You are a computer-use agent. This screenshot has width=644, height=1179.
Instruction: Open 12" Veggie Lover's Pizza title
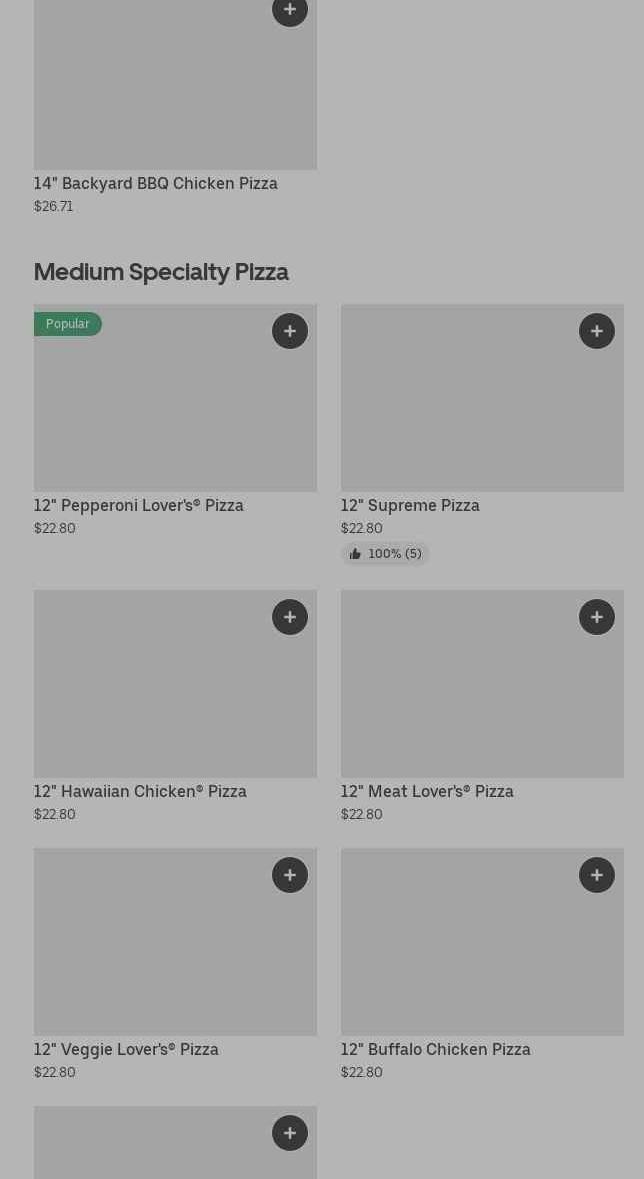(x=126, y=1049)
